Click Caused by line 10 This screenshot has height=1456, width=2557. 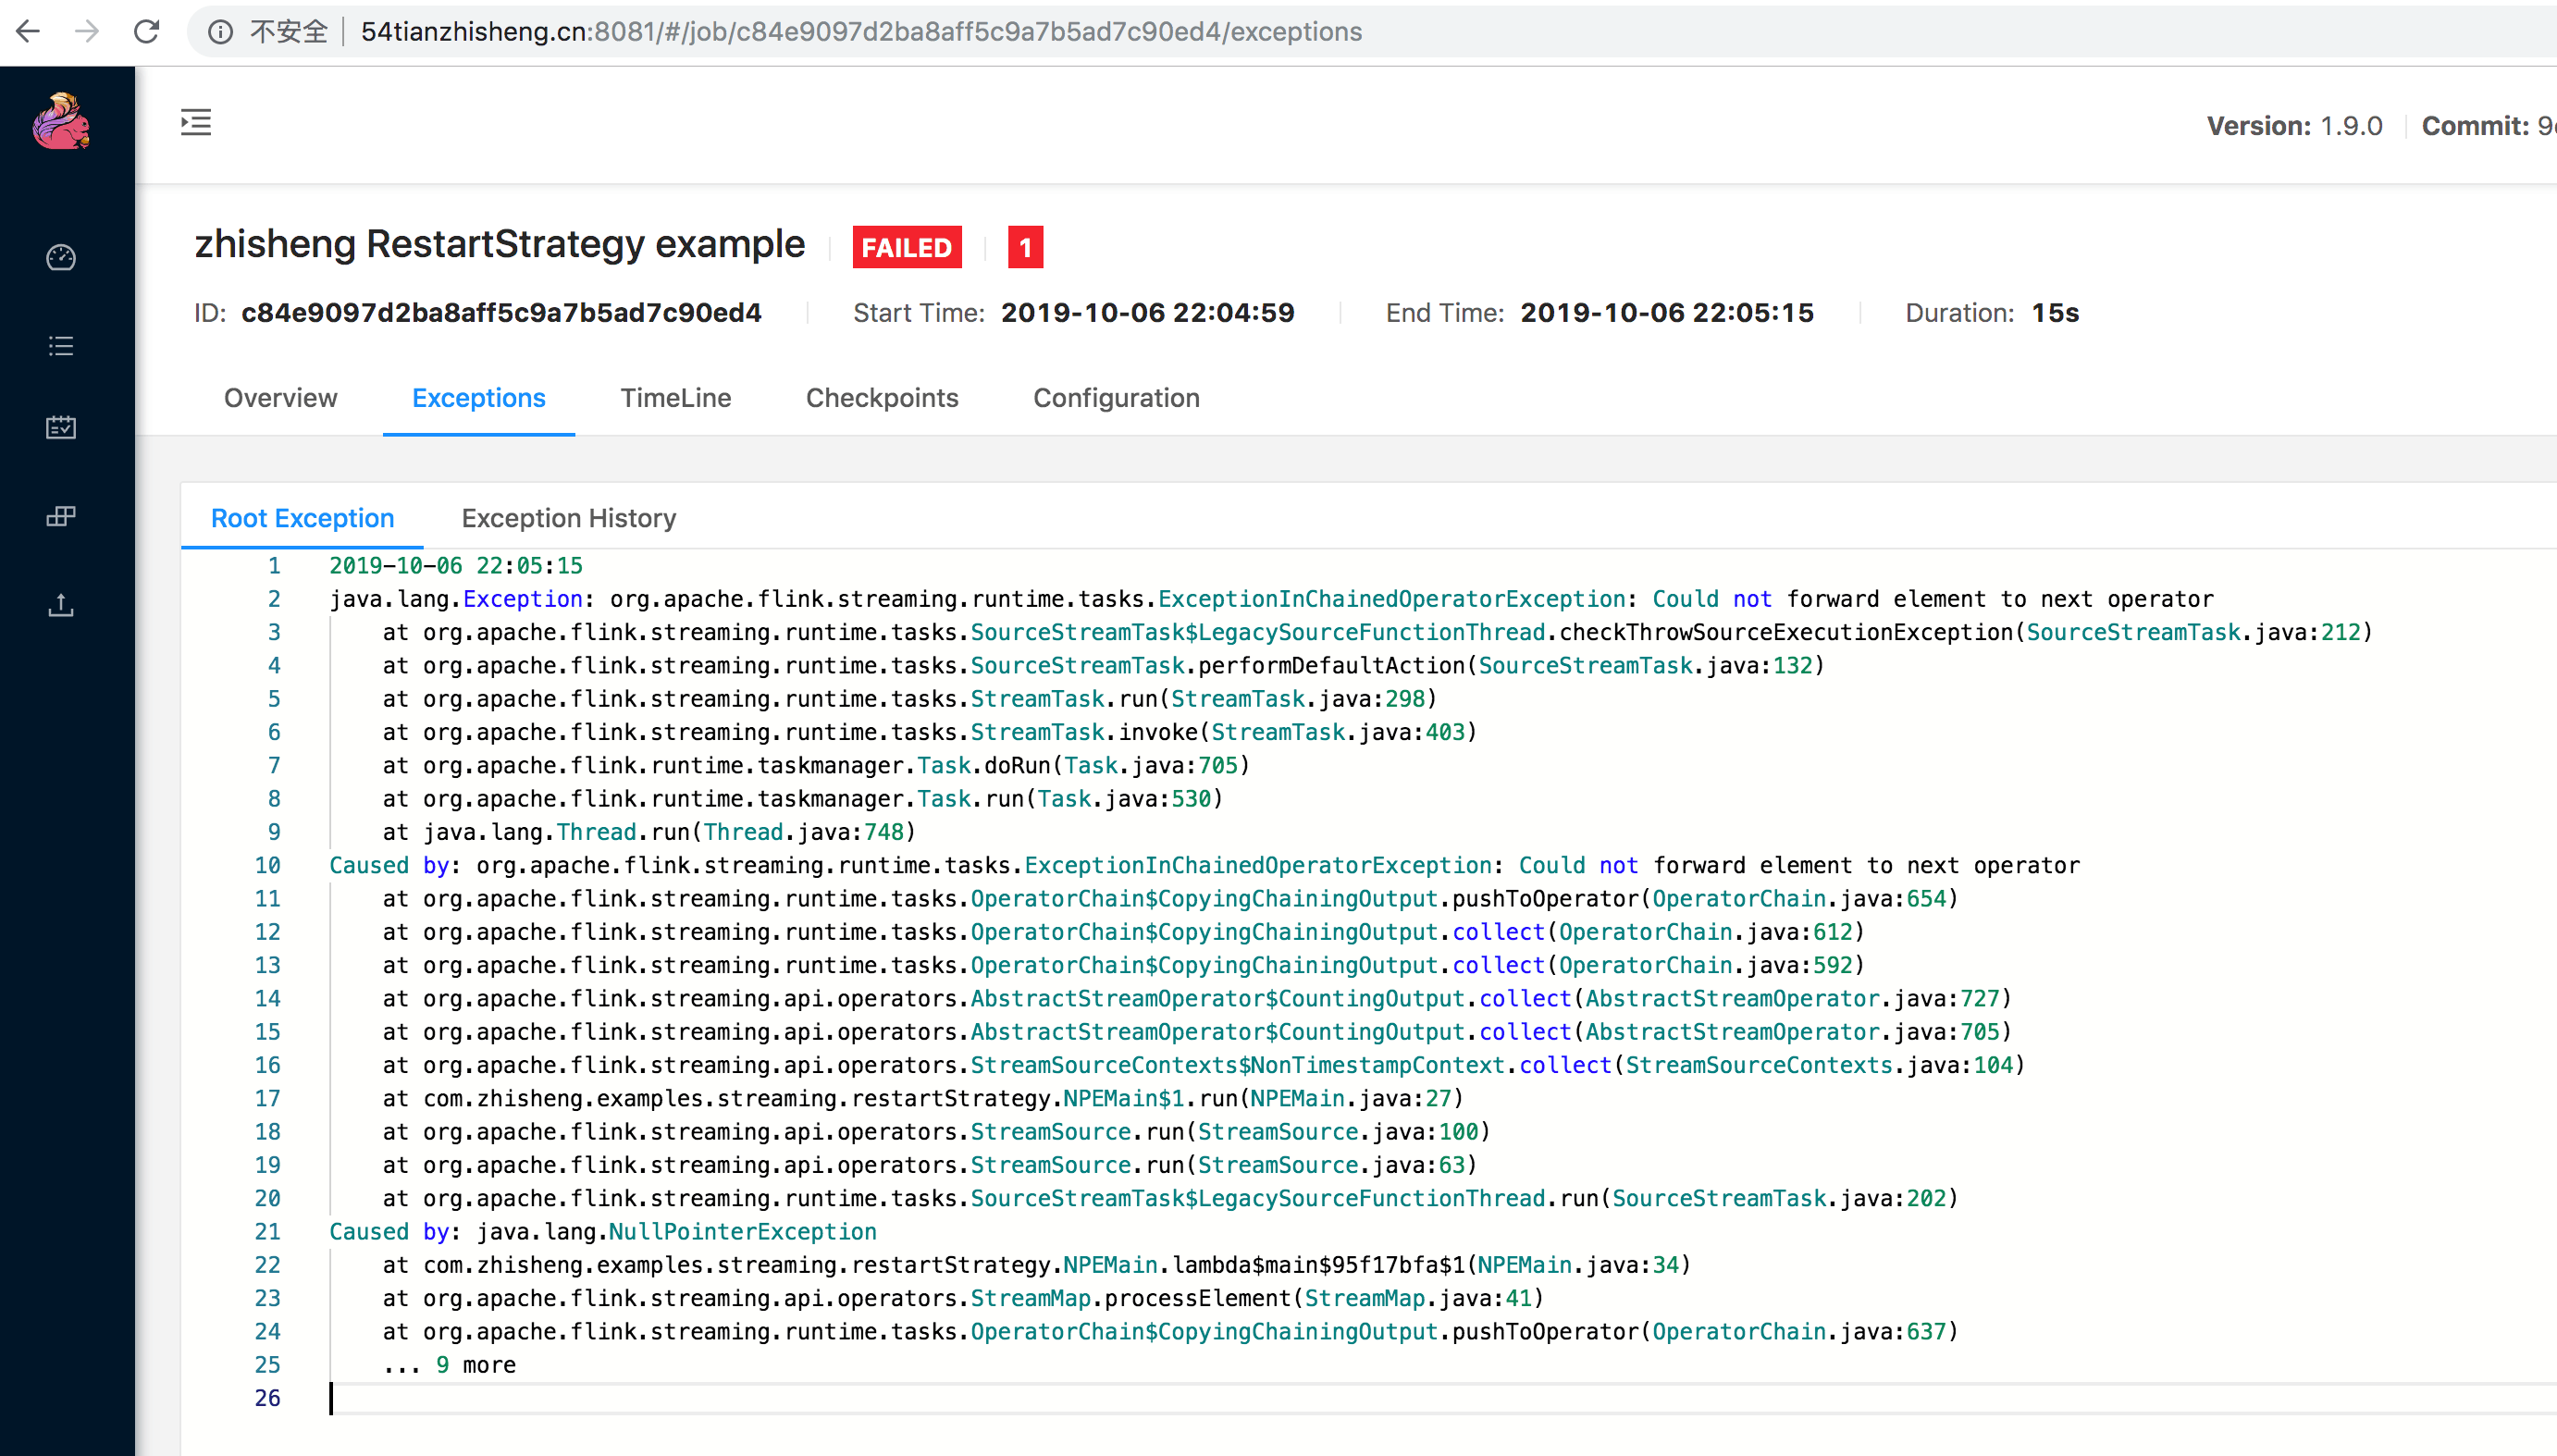(x=1204, y=866)
